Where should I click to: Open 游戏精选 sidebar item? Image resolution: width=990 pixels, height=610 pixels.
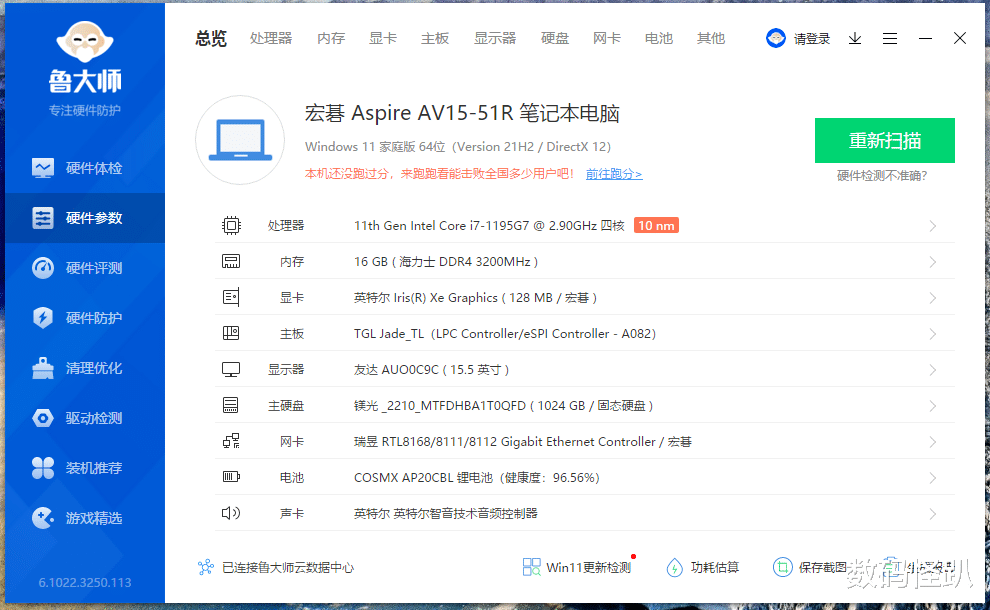point(85,518)
